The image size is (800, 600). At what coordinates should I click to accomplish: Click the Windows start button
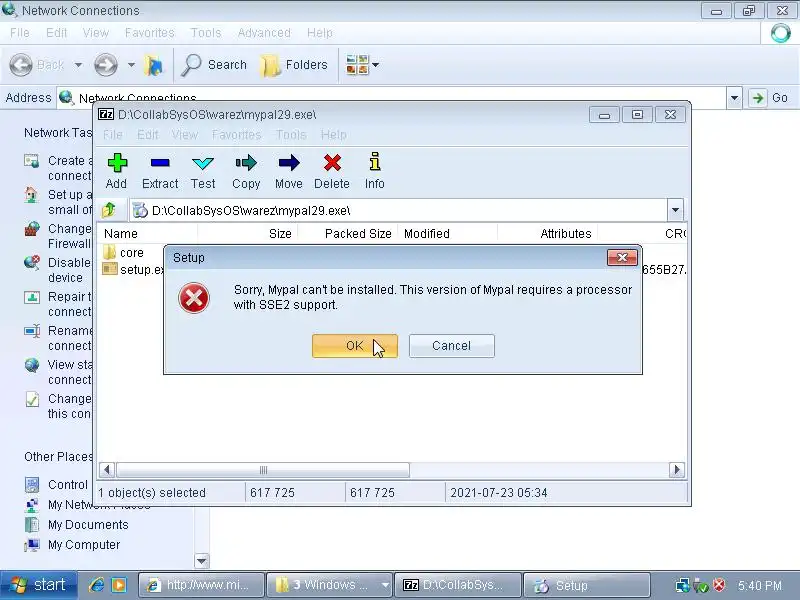click(38, 585)
